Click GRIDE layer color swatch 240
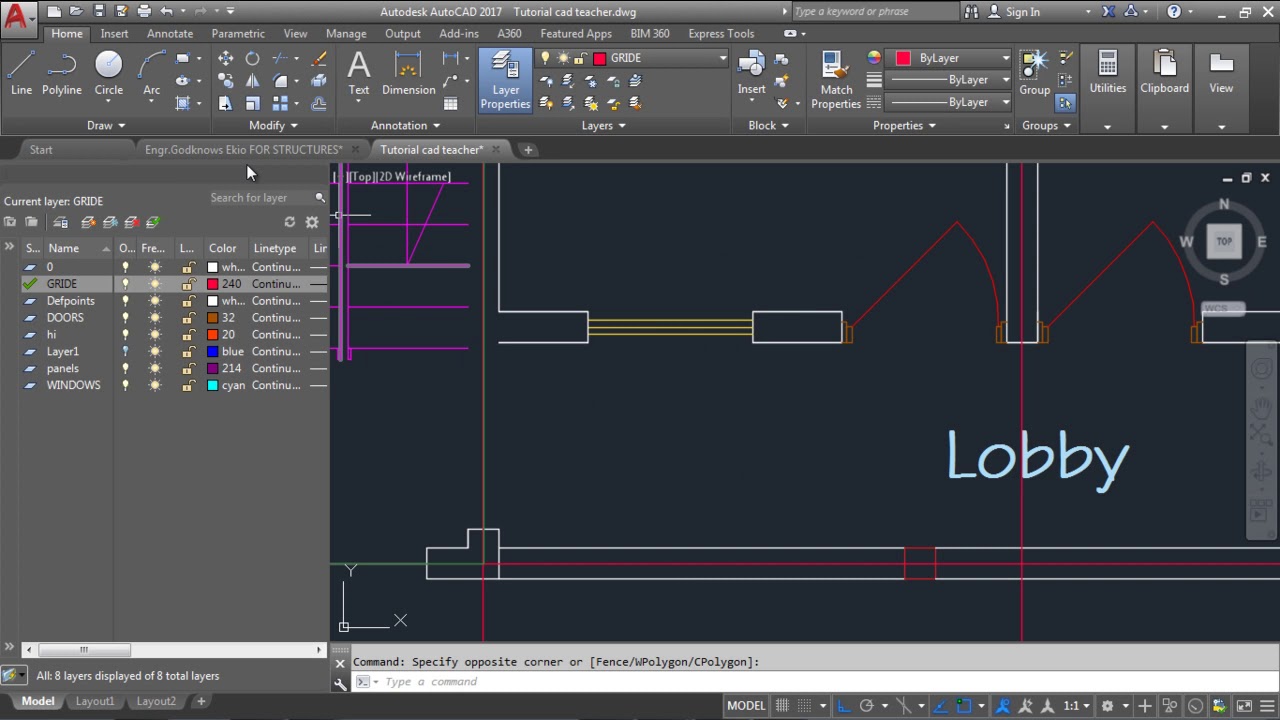Image resolution: width=1280 pixels, height=720 pixels. click(212, 284)
